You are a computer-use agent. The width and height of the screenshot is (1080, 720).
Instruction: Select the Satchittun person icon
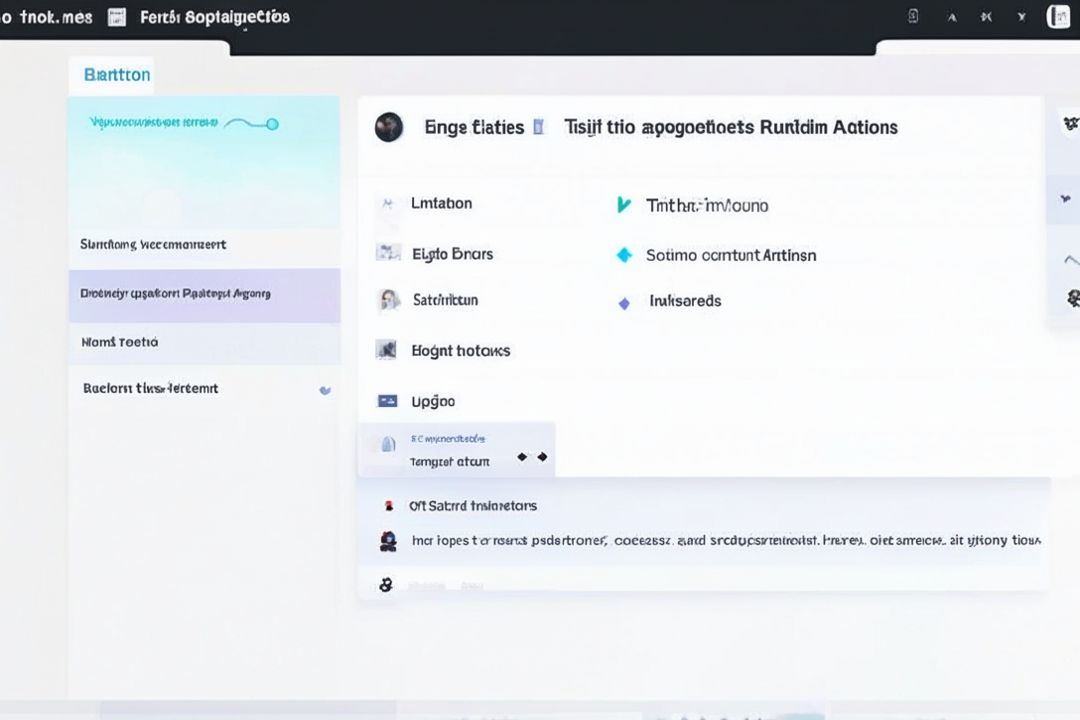pyautogui.click(x=388, y=300)
